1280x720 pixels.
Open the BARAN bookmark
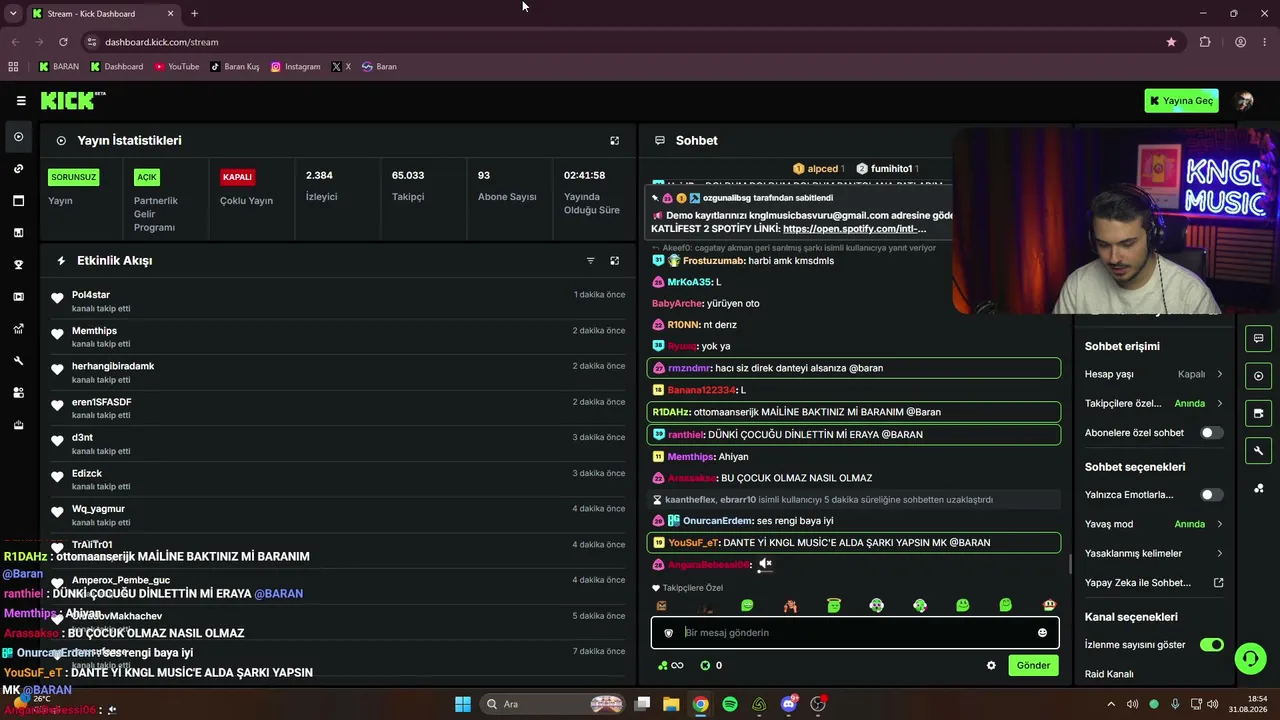[x=59, y=67]
